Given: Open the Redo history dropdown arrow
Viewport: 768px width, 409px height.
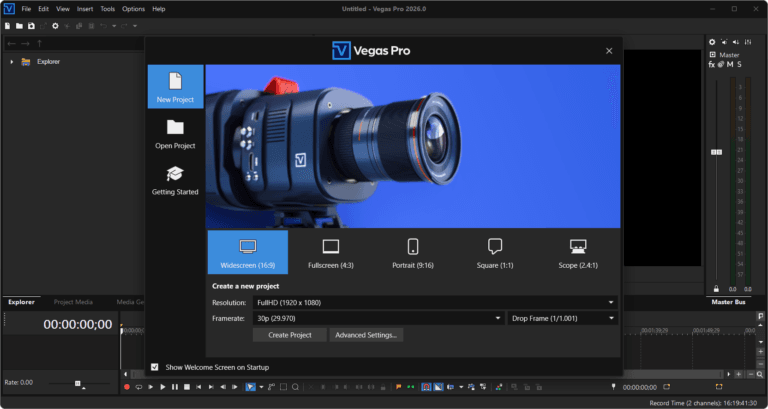Looking at the screenshot, I should (x=135, y=26).
